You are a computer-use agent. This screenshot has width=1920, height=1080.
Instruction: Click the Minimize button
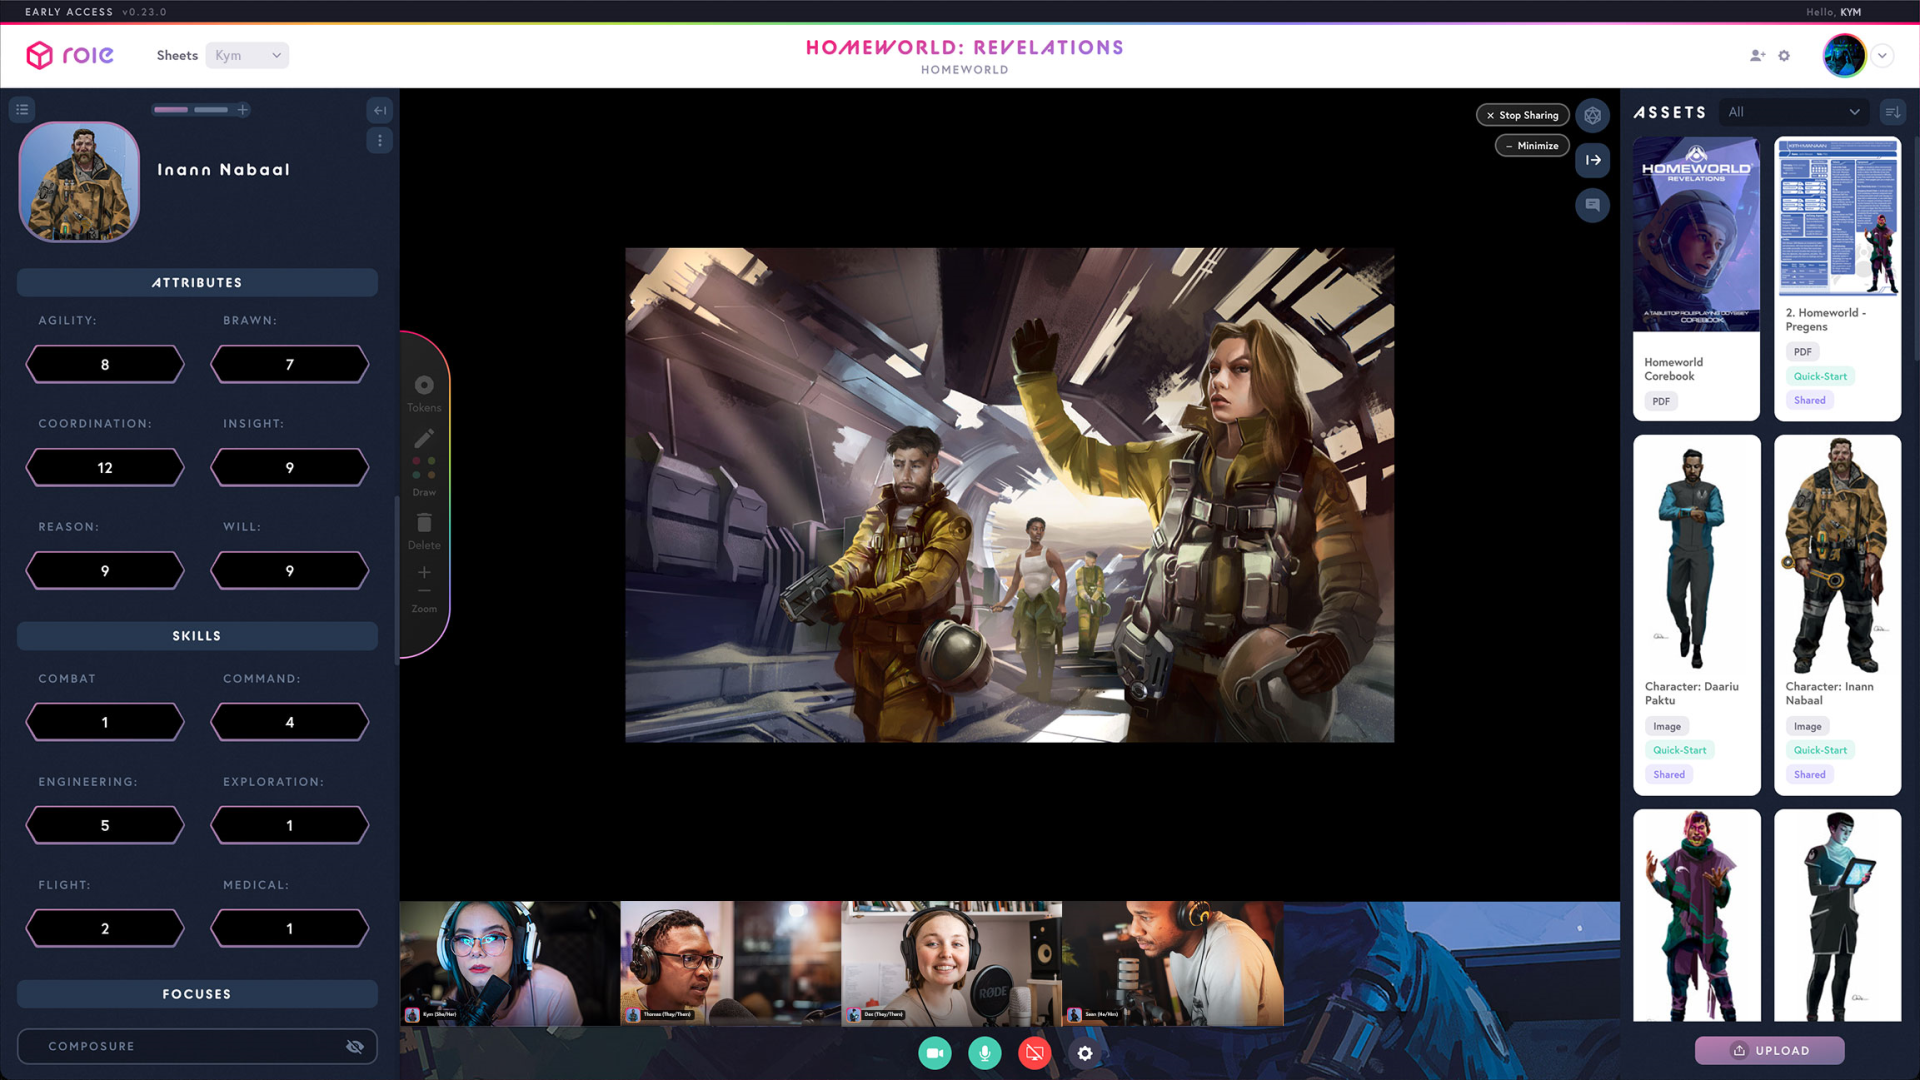click(x=1532, y=146)
